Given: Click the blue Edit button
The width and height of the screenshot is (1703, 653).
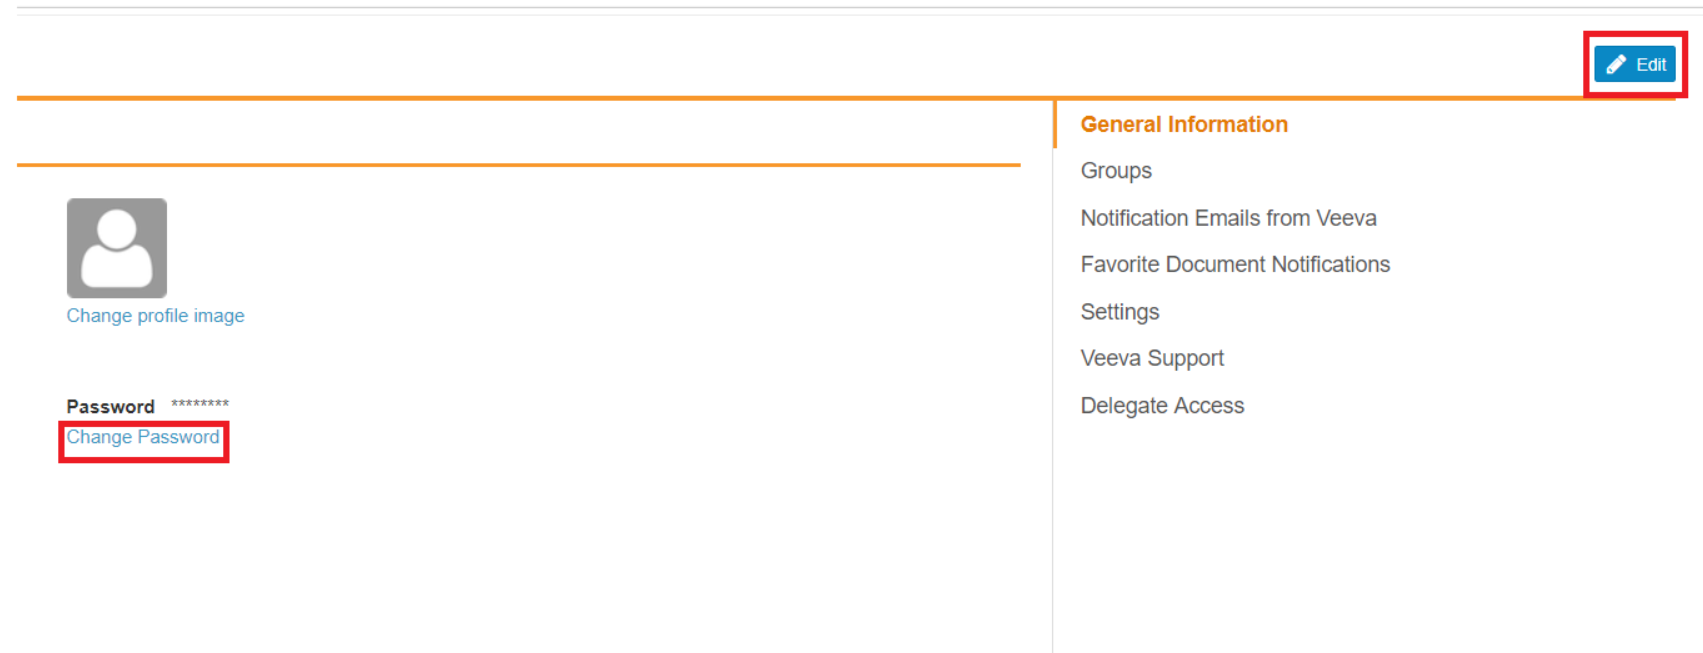Looking at the screenshot, I should [1635, 65].
